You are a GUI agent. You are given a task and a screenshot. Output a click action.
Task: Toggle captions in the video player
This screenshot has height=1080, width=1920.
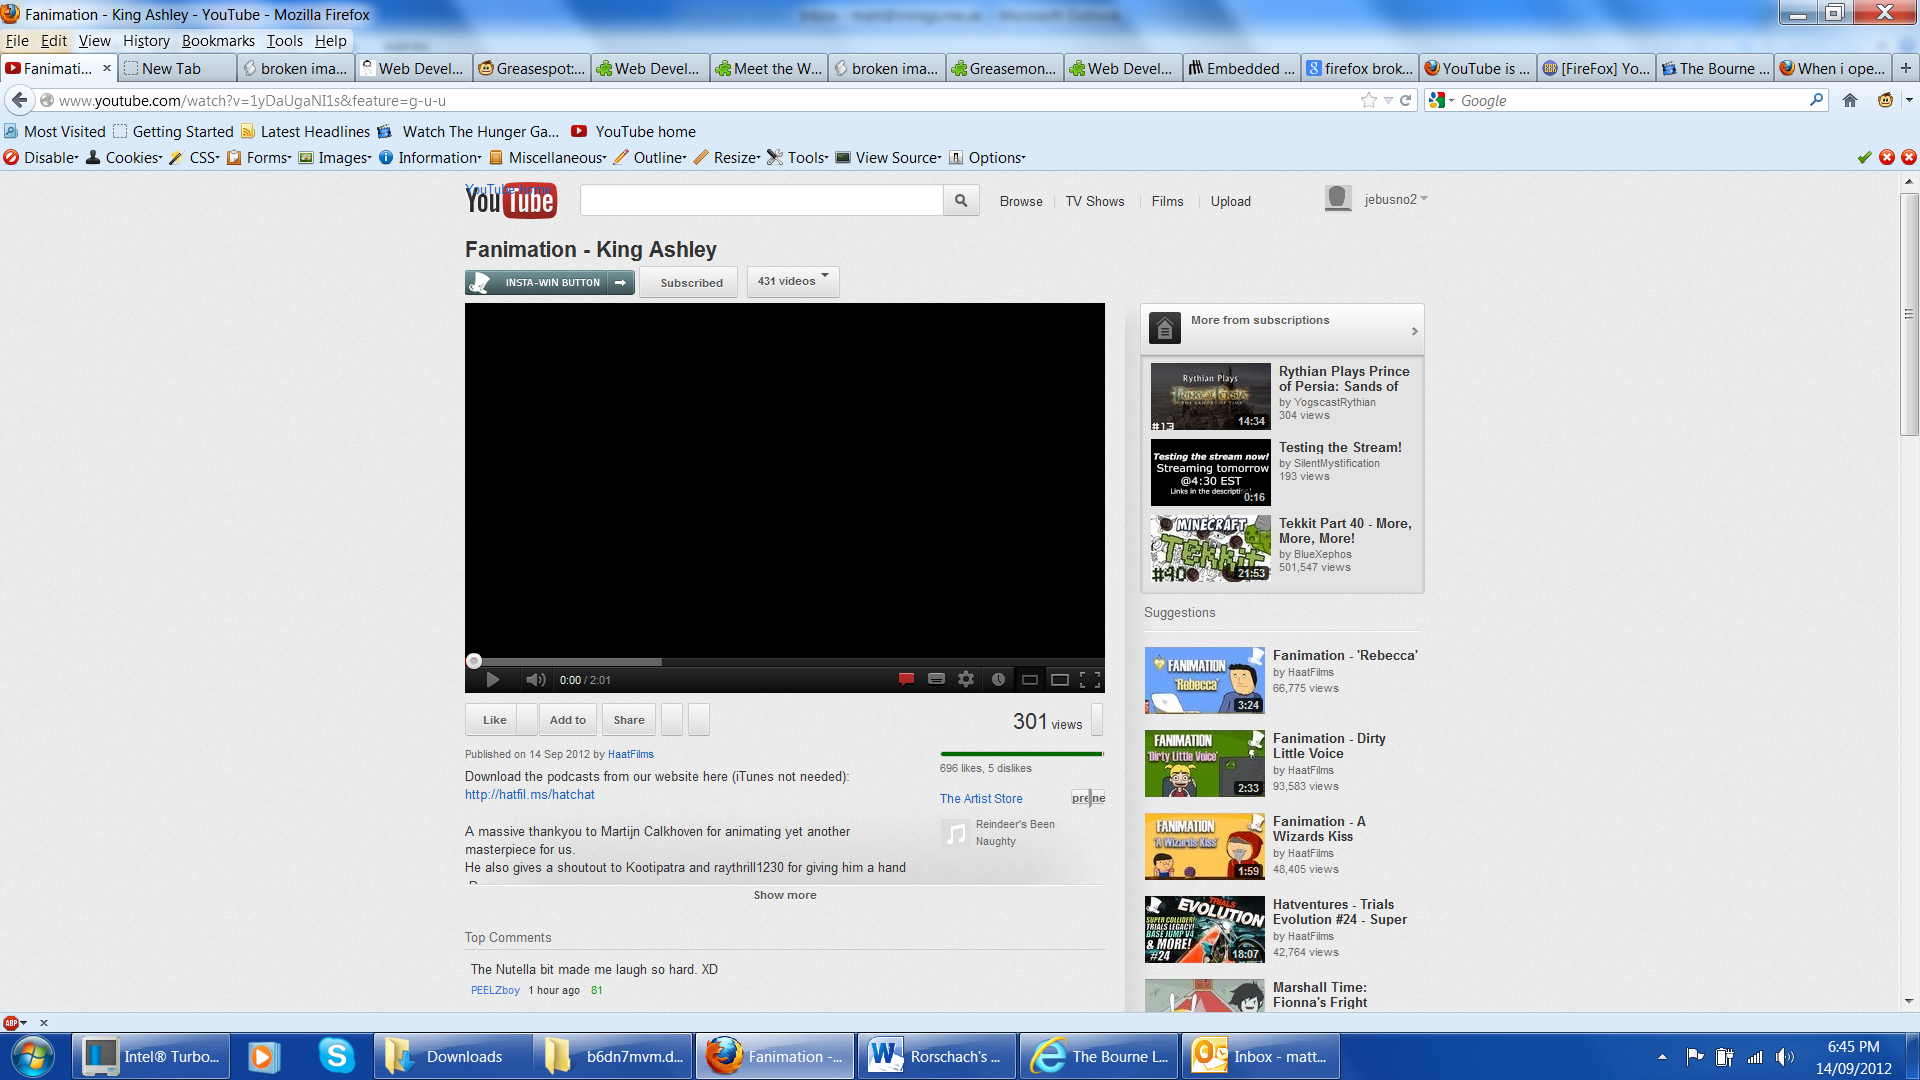[x=936, y=680]
